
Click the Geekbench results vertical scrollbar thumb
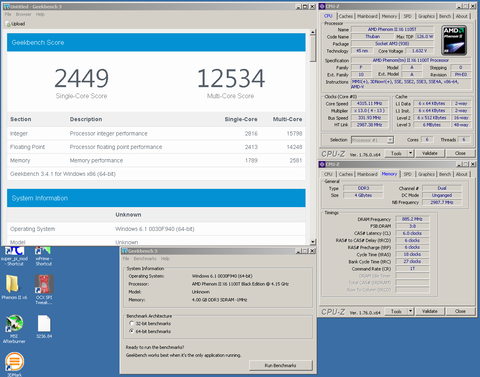coord(312,48)
